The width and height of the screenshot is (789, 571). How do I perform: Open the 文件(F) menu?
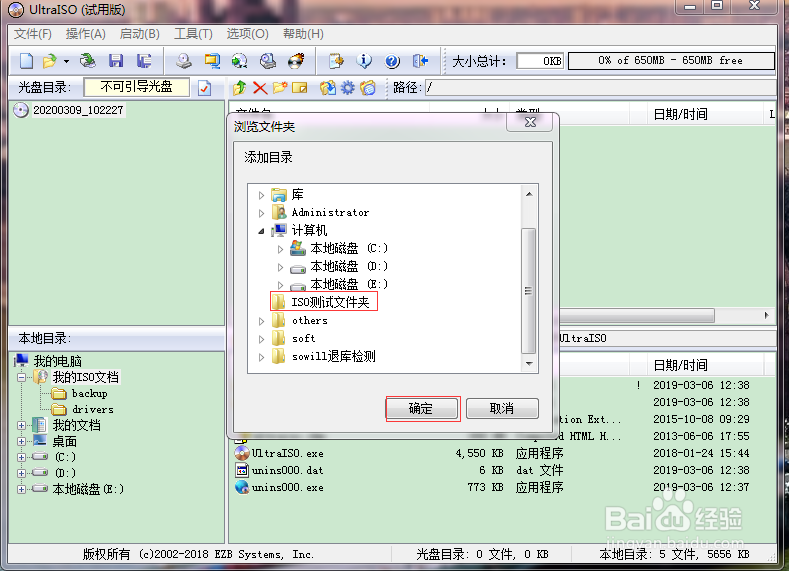33,34
